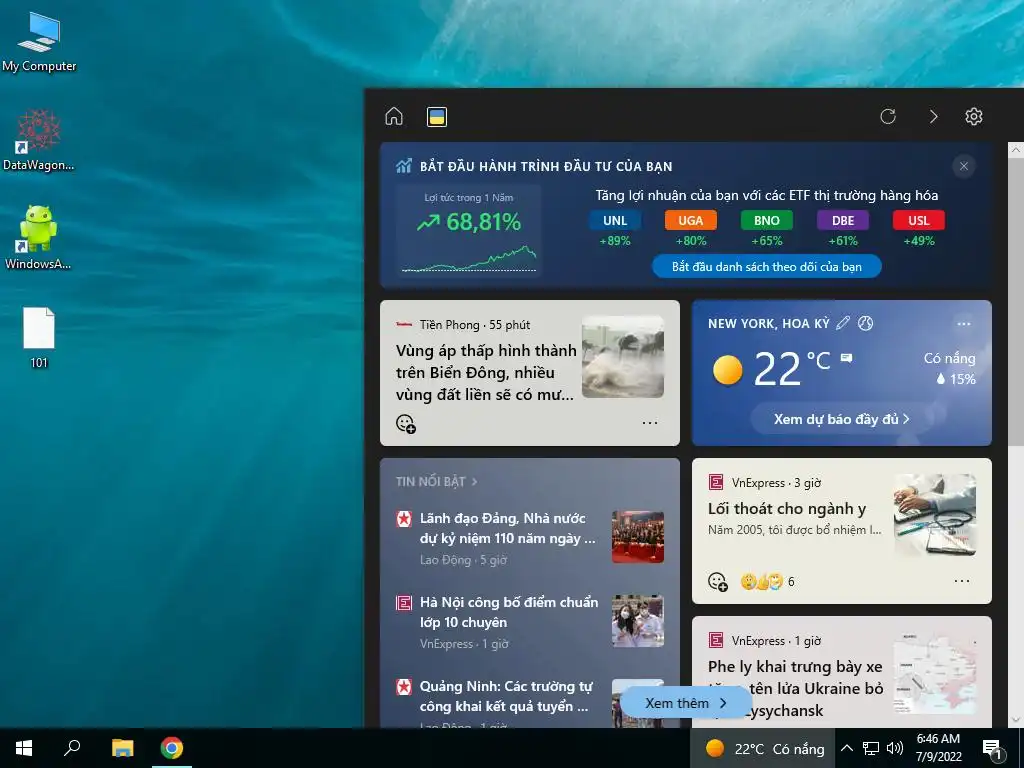Viewport: 1024px width, 768px height.
Task: Select the DataWagon desktop shortcut
Action: pos(39,140)
